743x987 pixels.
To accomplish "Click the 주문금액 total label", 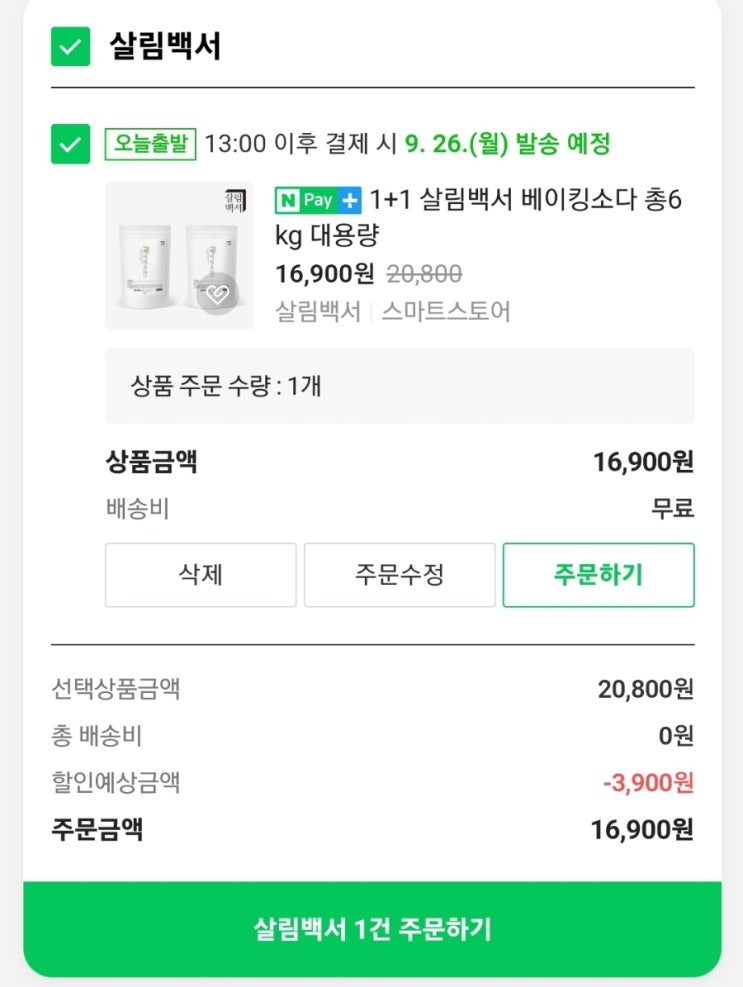I will 97,829.
